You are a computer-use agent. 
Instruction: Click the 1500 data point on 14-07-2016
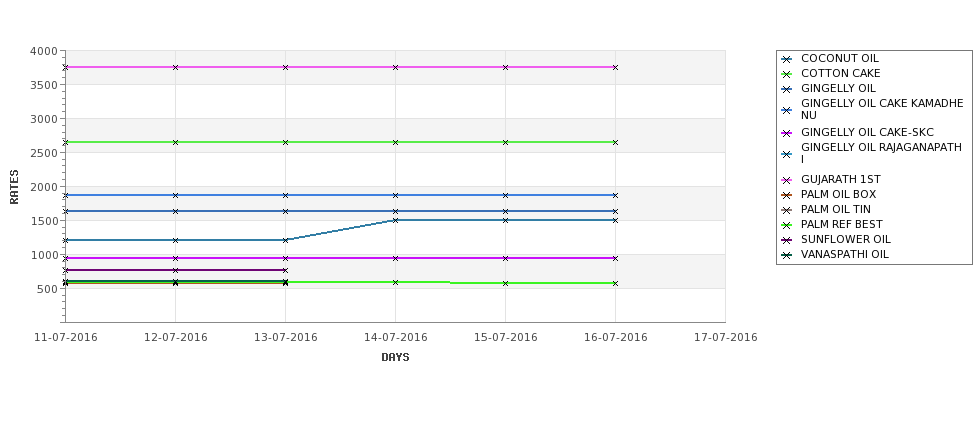coord(395,220)
